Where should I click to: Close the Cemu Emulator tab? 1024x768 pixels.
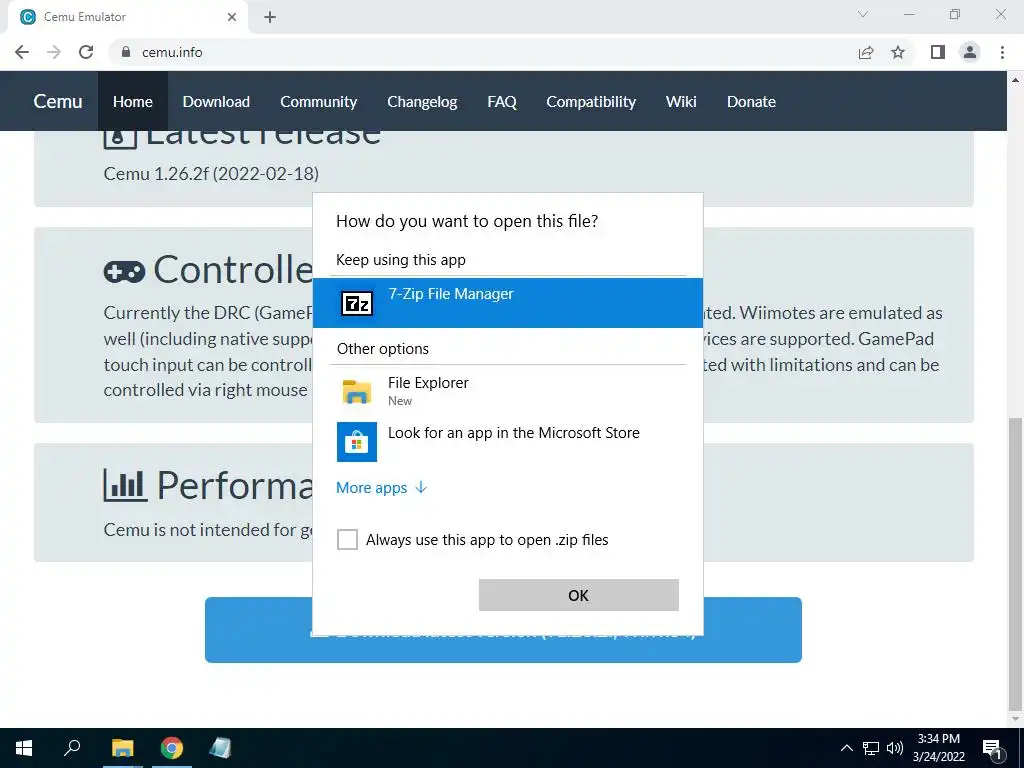(232, 17)
